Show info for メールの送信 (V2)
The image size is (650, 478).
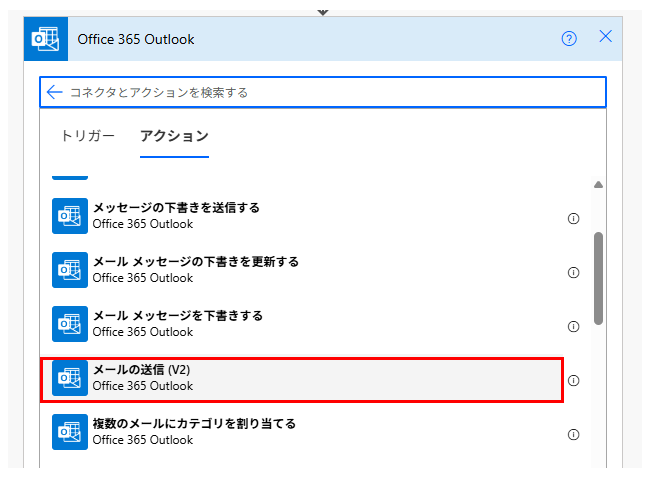[x=573, y=381]
